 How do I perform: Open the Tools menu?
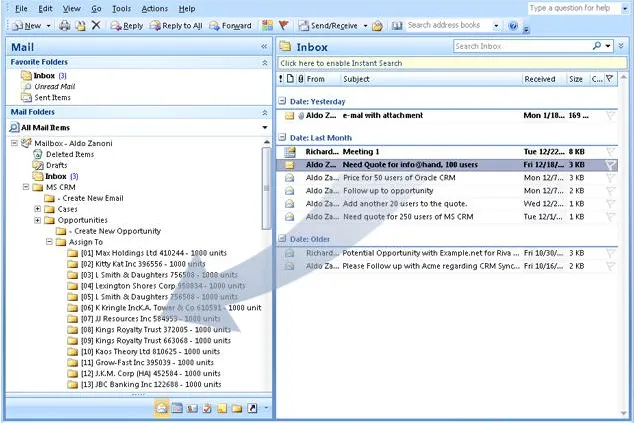[x=121, y=8]
